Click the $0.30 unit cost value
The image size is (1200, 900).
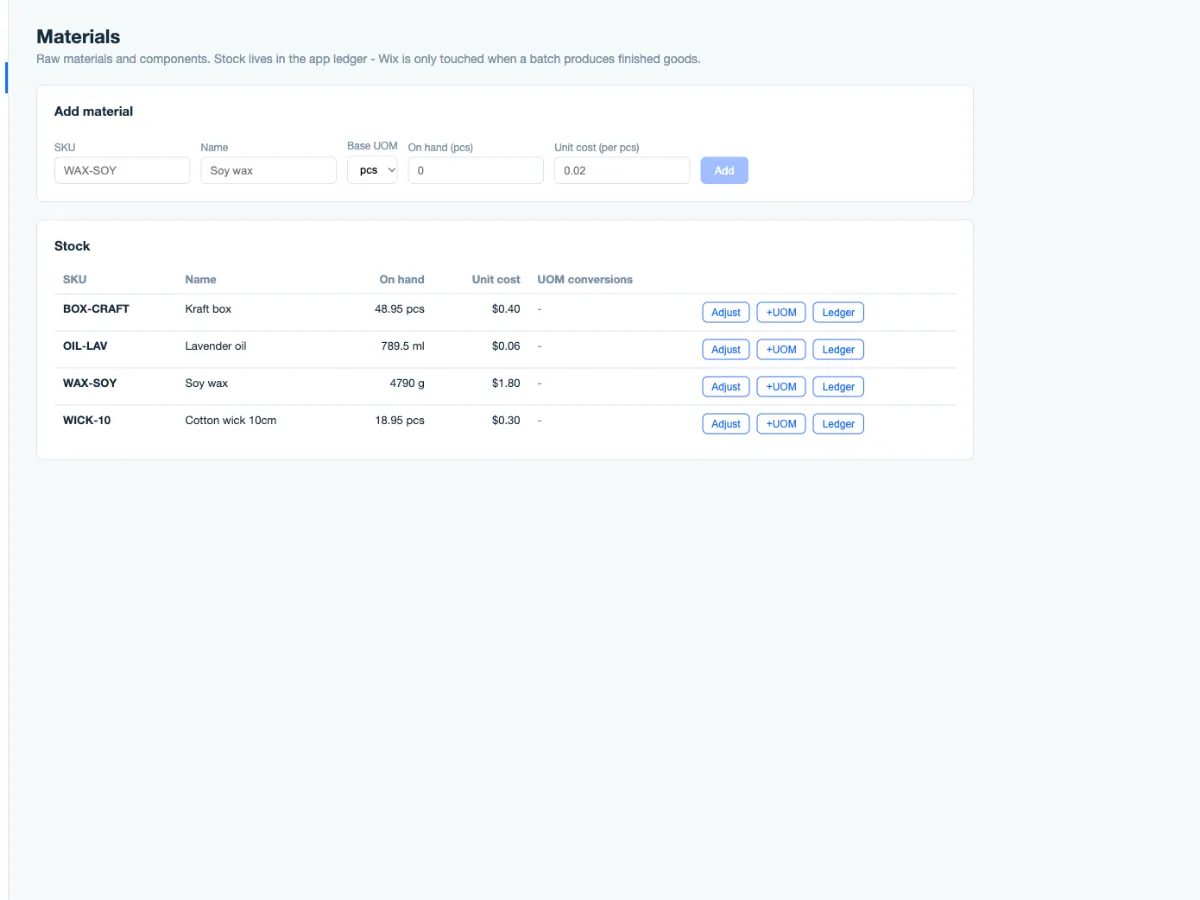pyautogui.click(x=506, y=420)
